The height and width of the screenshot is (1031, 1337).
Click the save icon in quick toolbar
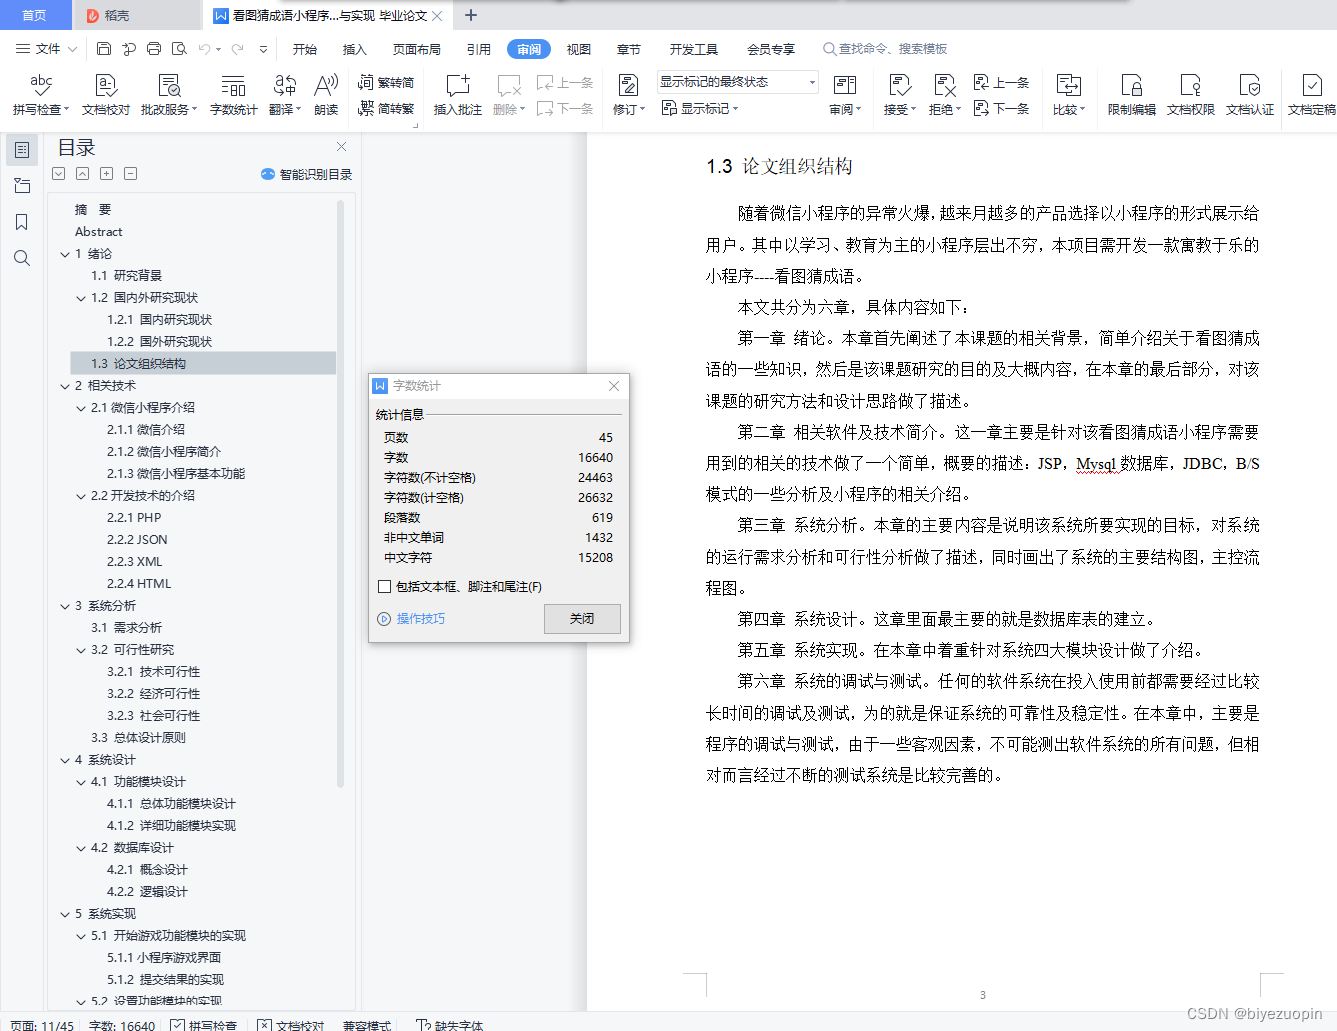104,49
